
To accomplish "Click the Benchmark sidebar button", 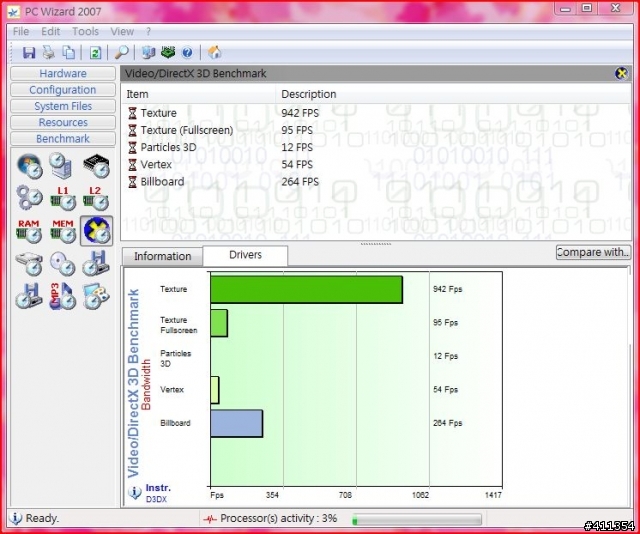I will tap(63, 139).
